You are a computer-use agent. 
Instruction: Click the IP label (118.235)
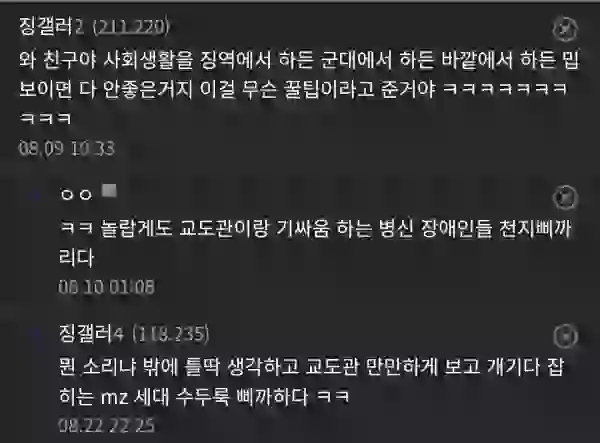coord(171,334)
